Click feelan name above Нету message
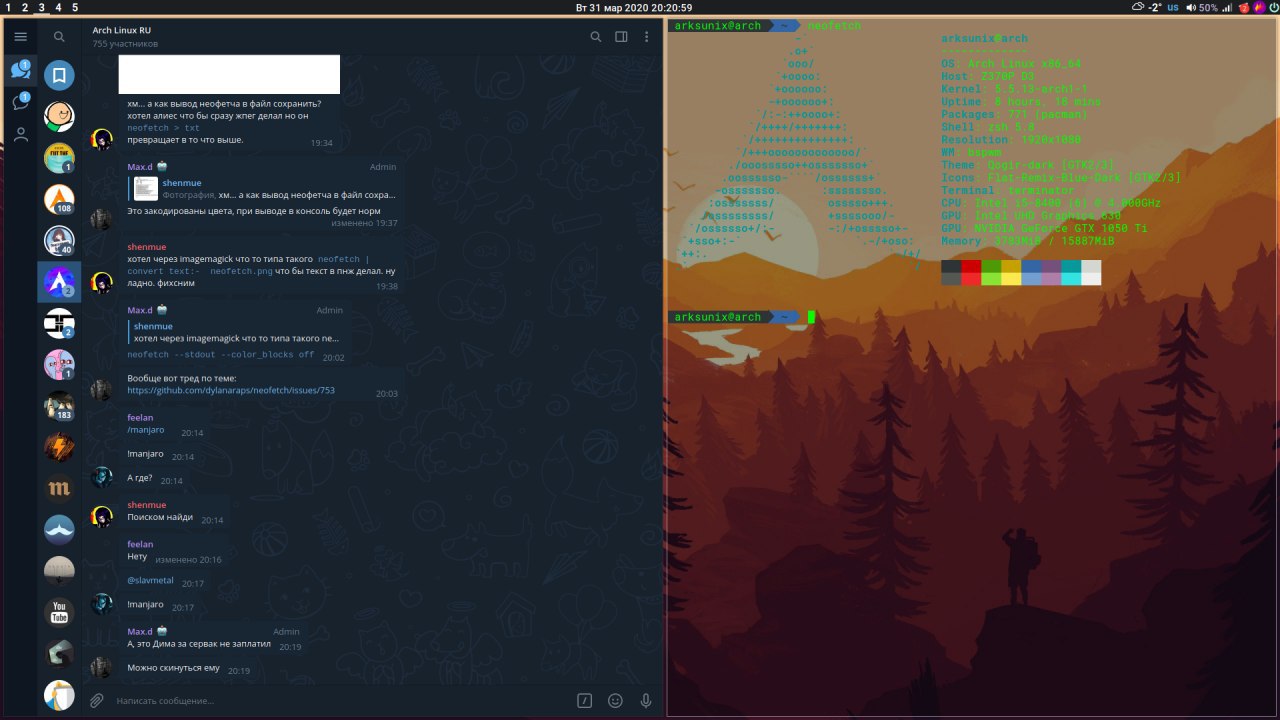The width and height of the screenshot is (1280, 720). click(x=140, y=544)
